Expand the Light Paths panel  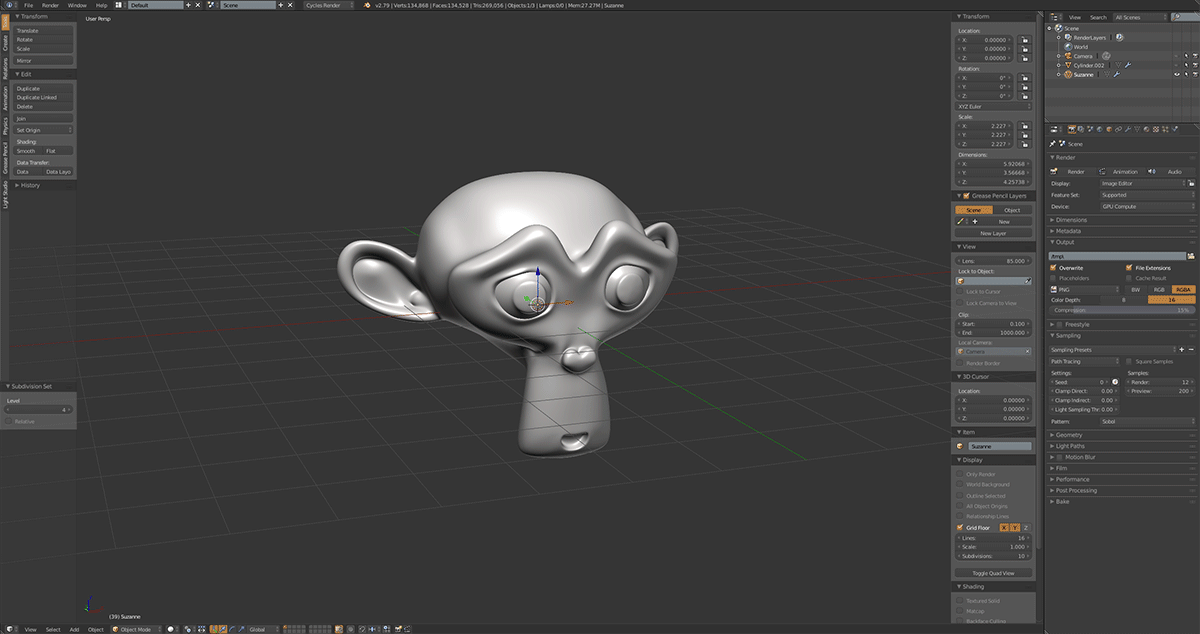[1071, 446]
